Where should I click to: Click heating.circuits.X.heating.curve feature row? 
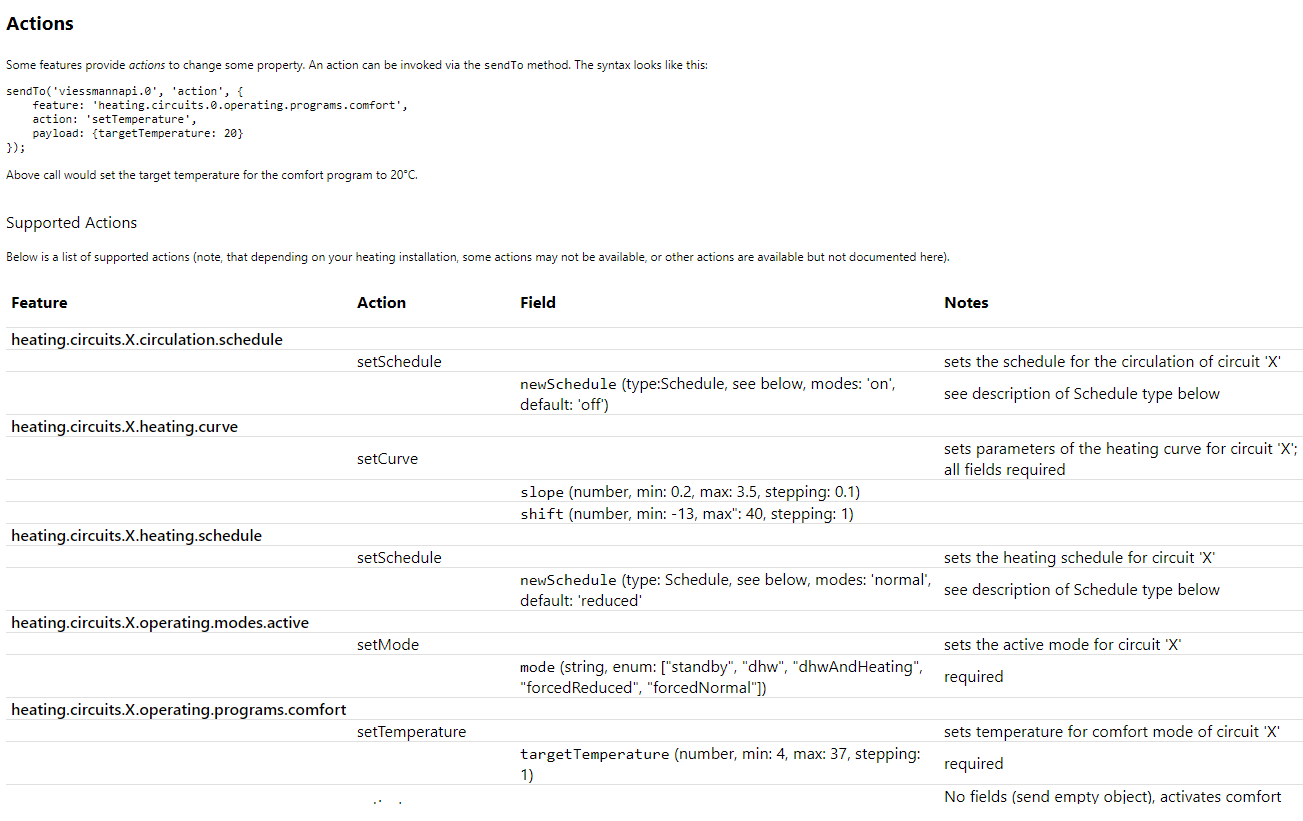124,427
